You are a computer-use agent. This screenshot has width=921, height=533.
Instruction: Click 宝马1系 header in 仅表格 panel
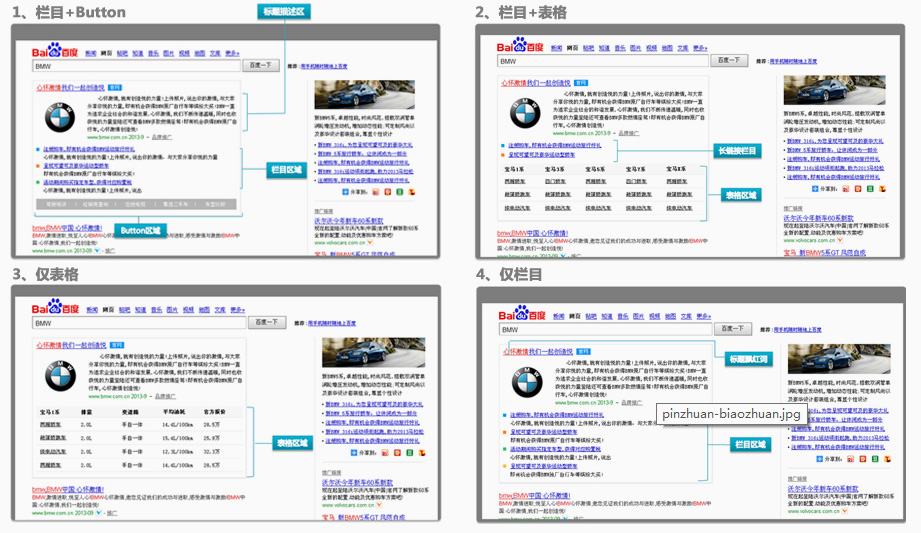[50, 412]
